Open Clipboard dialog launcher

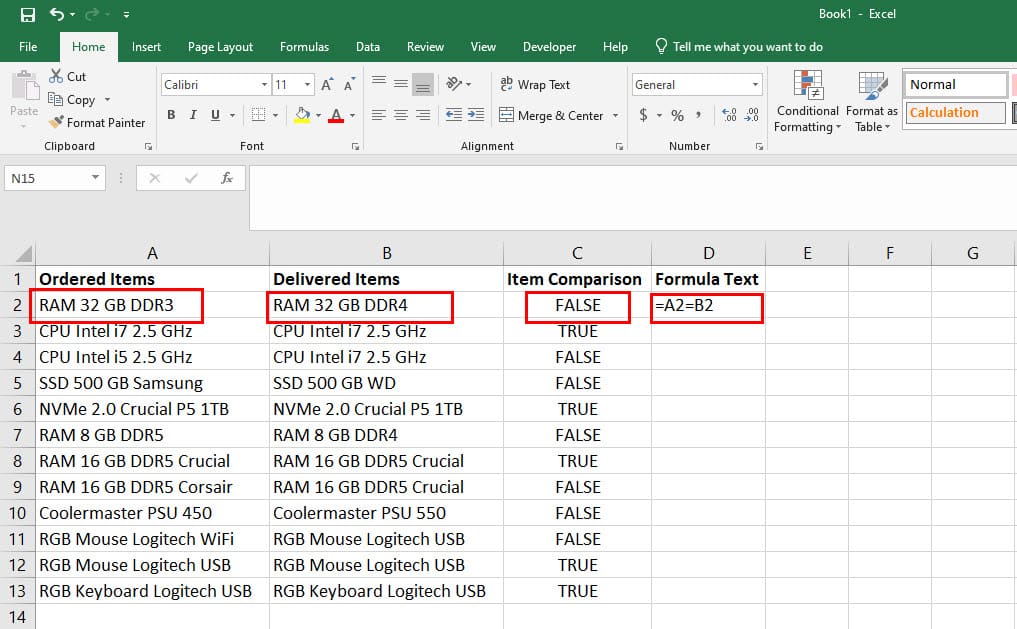(149, 147)
